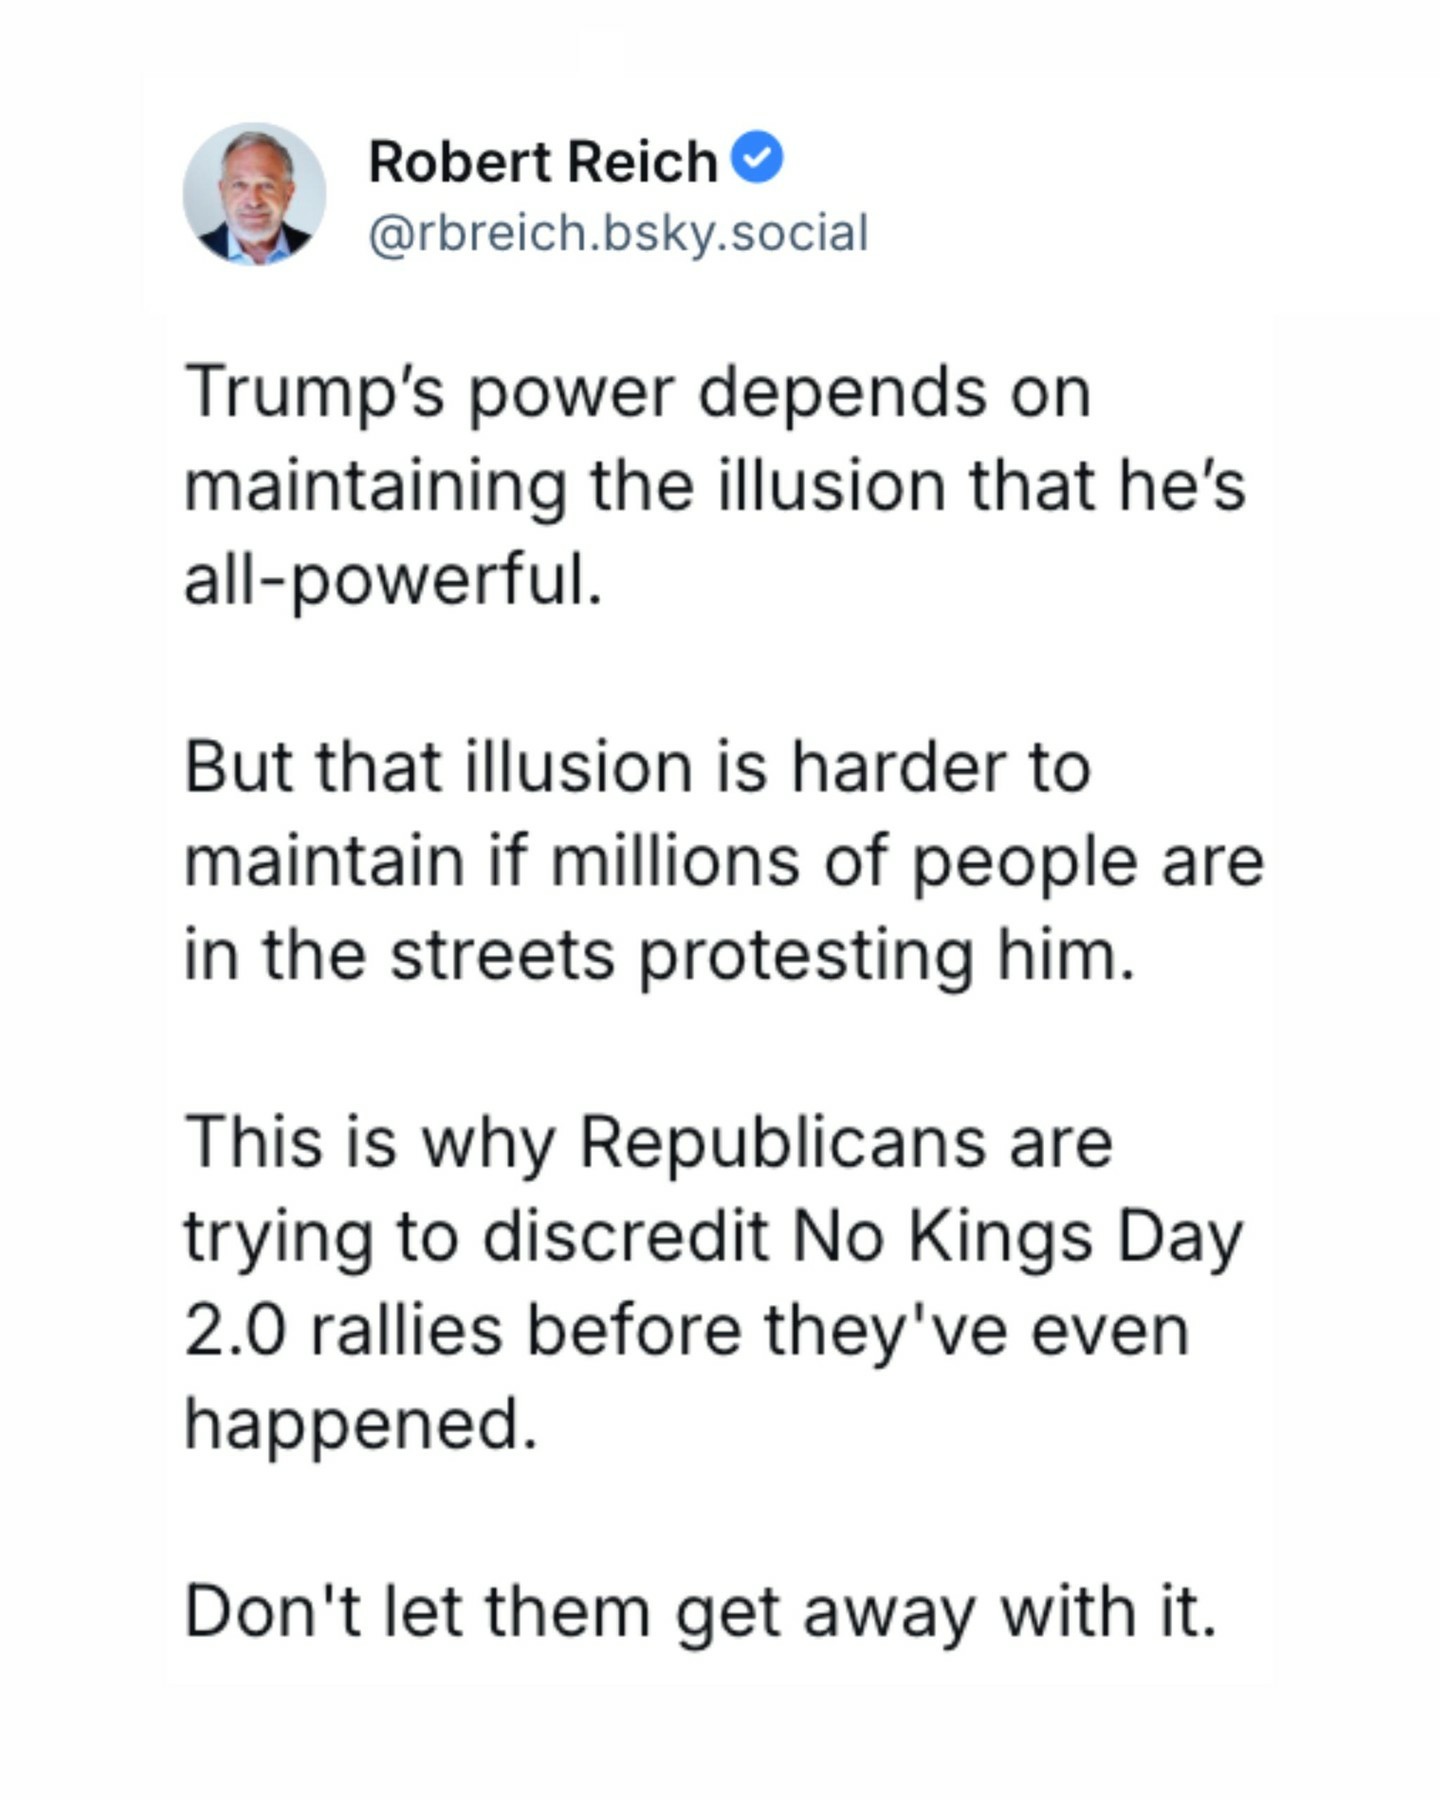Image resolution: width=1440 pixels, height=1800 pixels.
Task: Click the "2.0" text before rallies
Action: point(235,1331)
